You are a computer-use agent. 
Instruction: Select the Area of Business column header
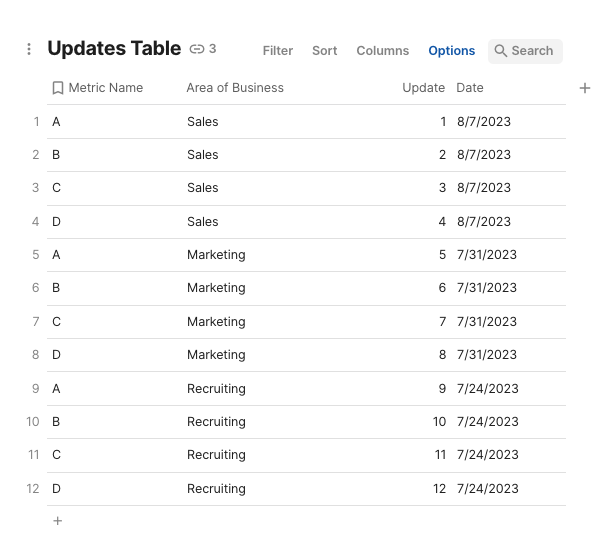235,88
